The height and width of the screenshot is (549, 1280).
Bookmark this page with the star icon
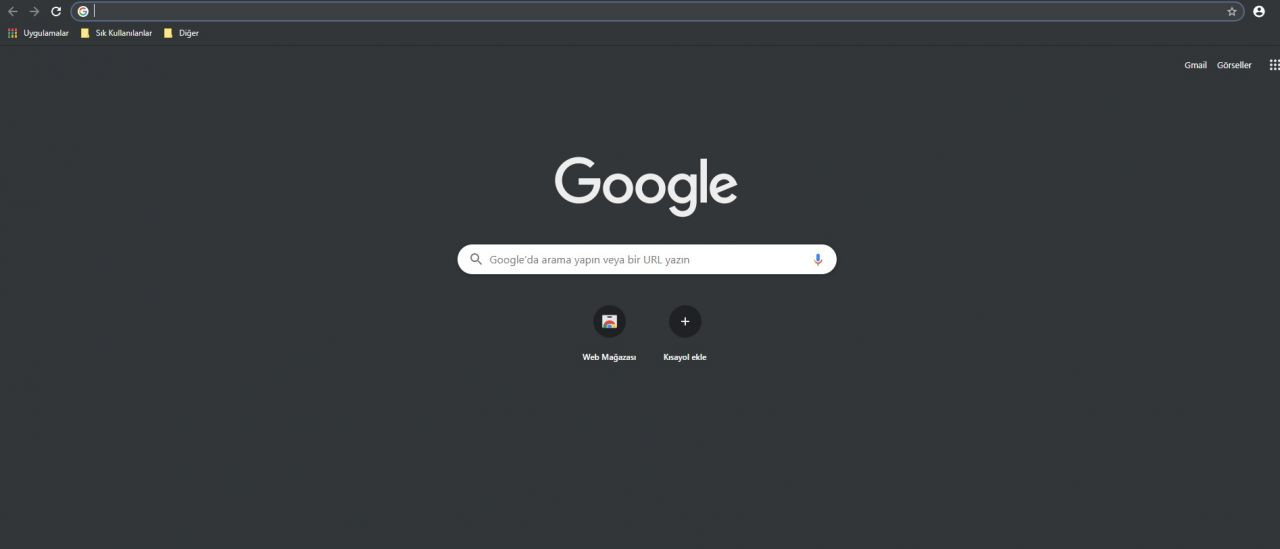pyautogui.click(x=1232, y=11)
